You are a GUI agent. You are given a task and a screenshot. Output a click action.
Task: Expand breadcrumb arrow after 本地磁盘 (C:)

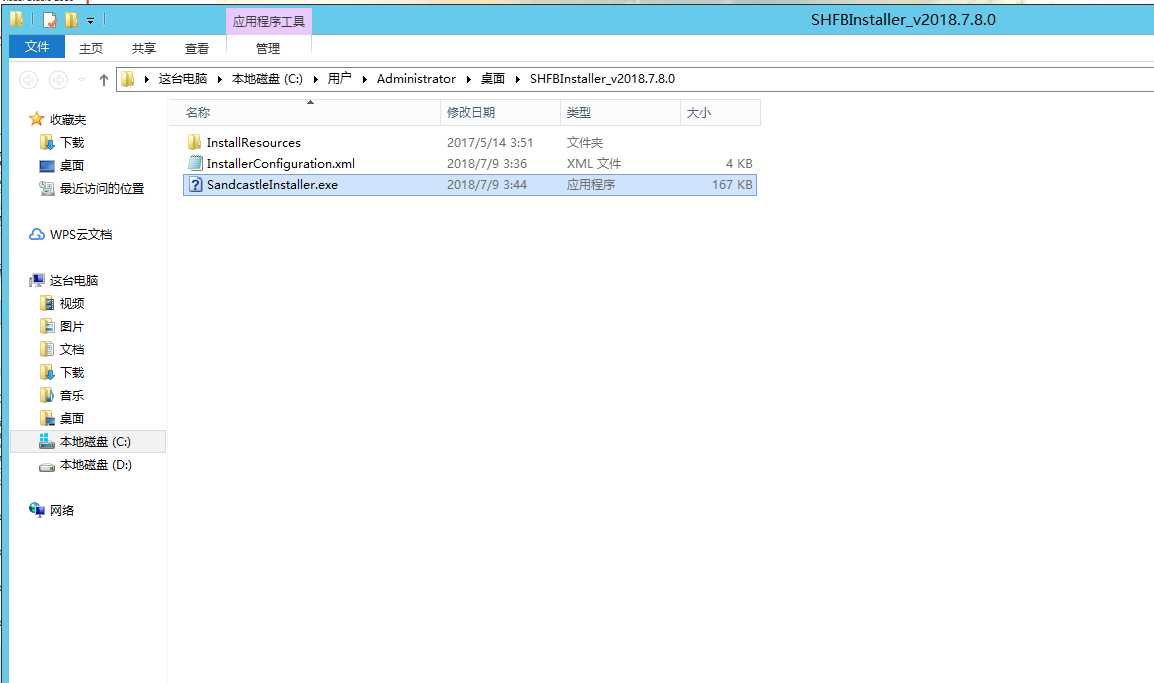[x=316, y=79]
